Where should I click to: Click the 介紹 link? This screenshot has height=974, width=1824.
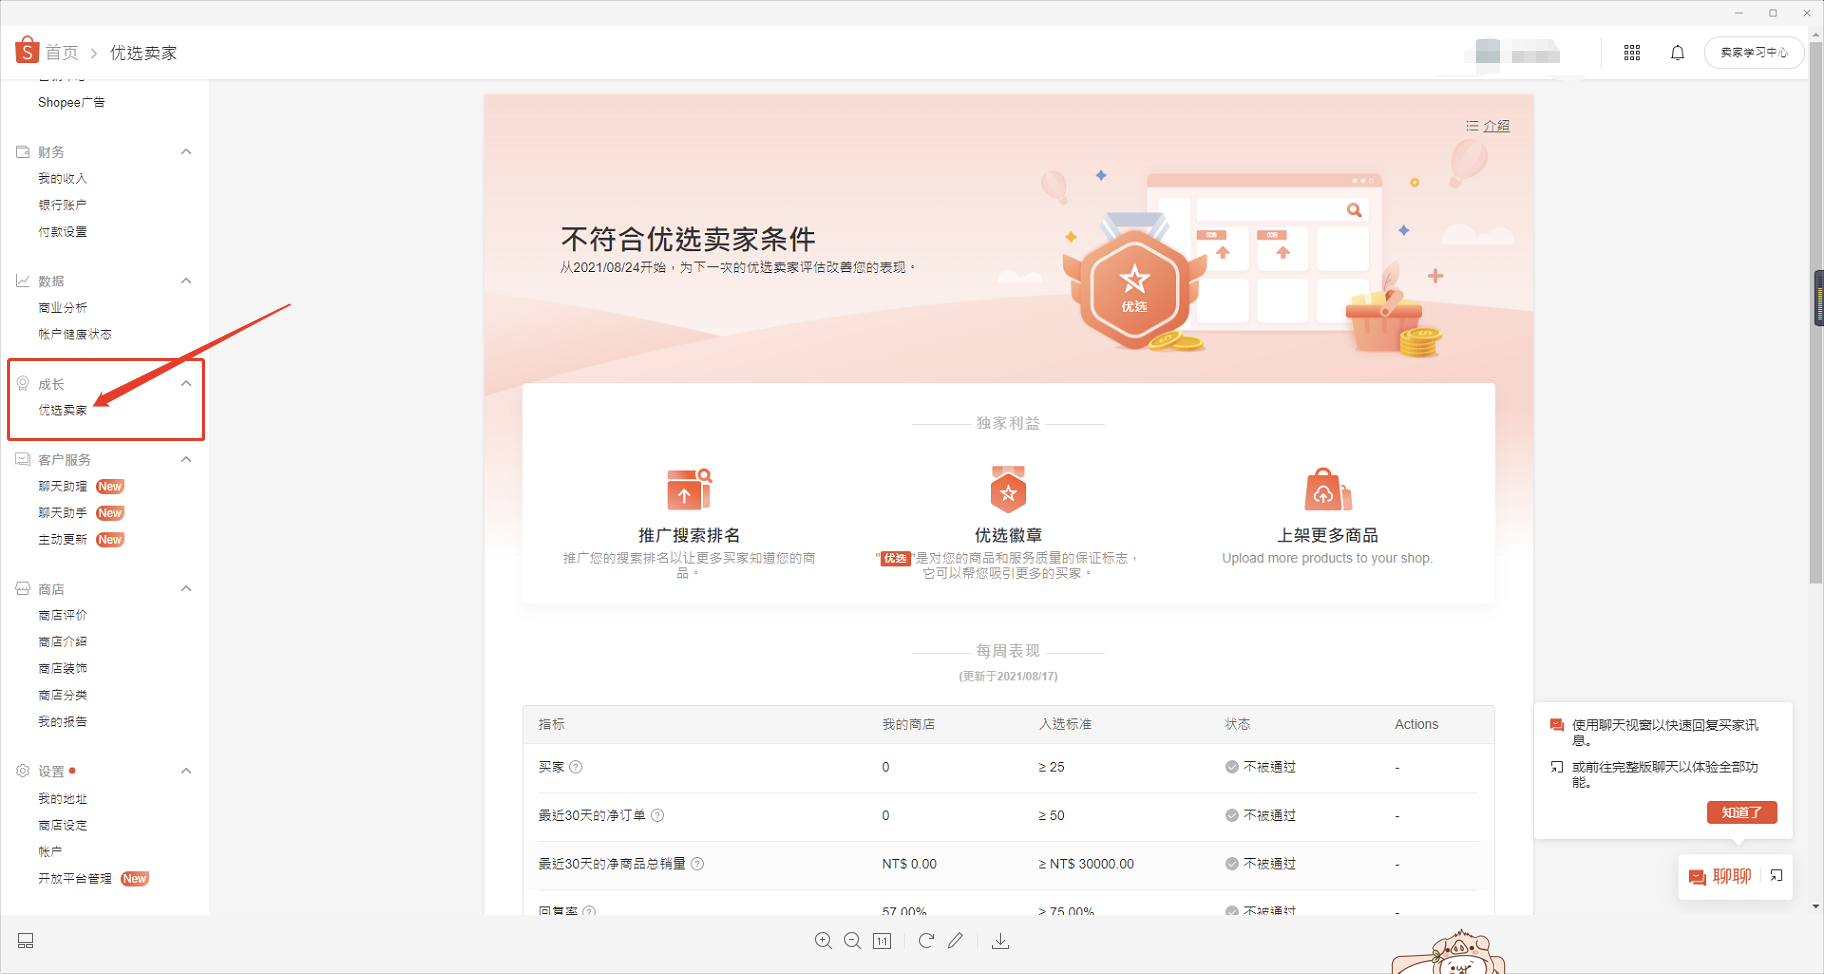tap(1496, 126)
